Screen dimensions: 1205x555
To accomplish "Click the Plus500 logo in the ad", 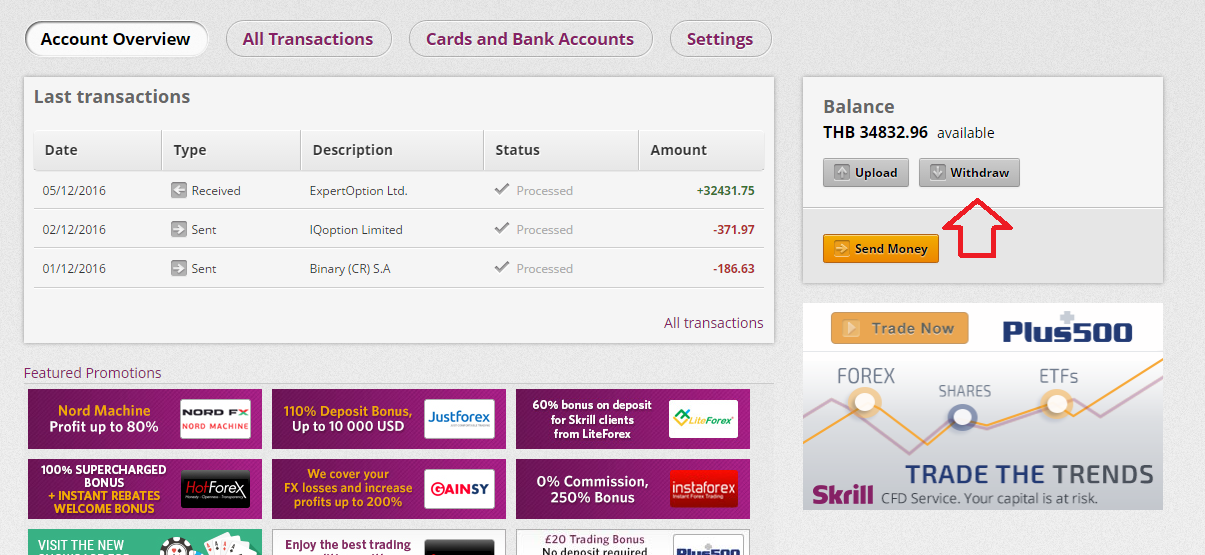I will [x=1067, y=328].
